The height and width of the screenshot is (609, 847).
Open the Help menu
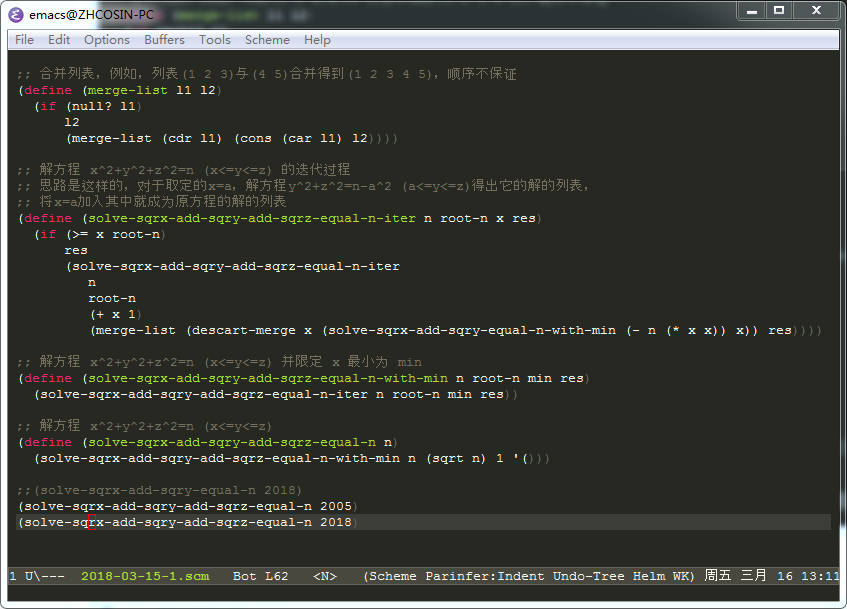point(317,40)
